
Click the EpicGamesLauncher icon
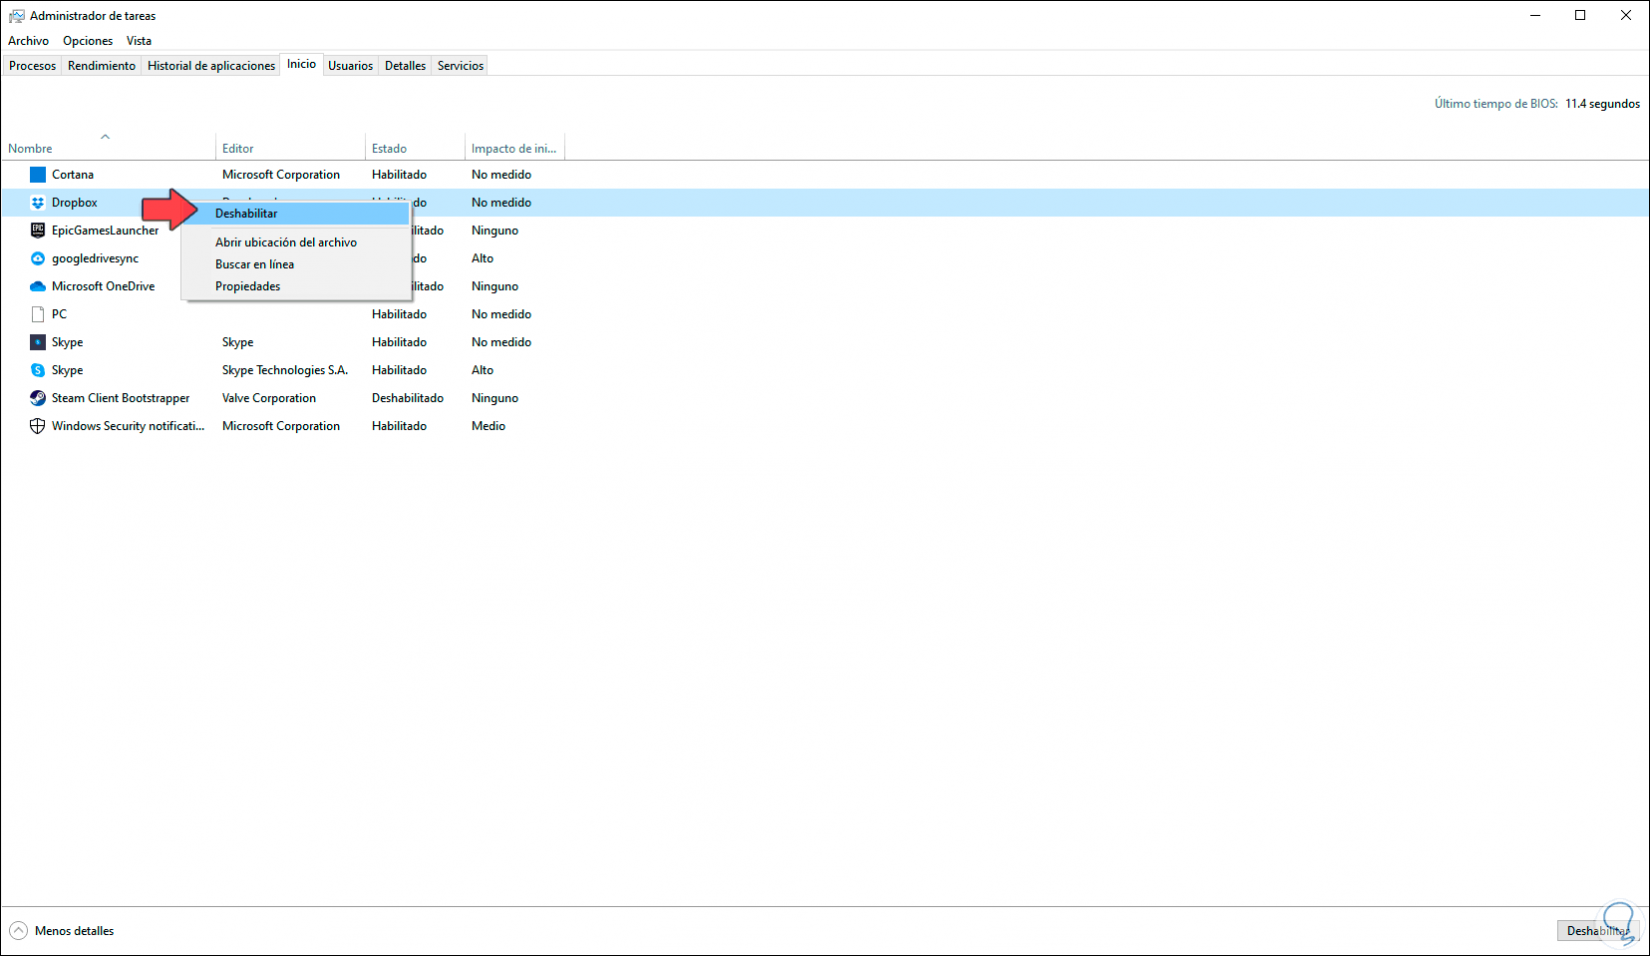[37, 230]
